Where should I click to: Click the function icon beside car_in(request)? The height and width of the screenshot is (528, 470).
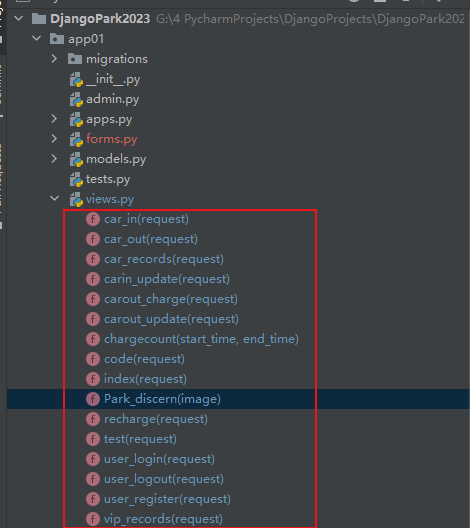(x=93, y=219)
